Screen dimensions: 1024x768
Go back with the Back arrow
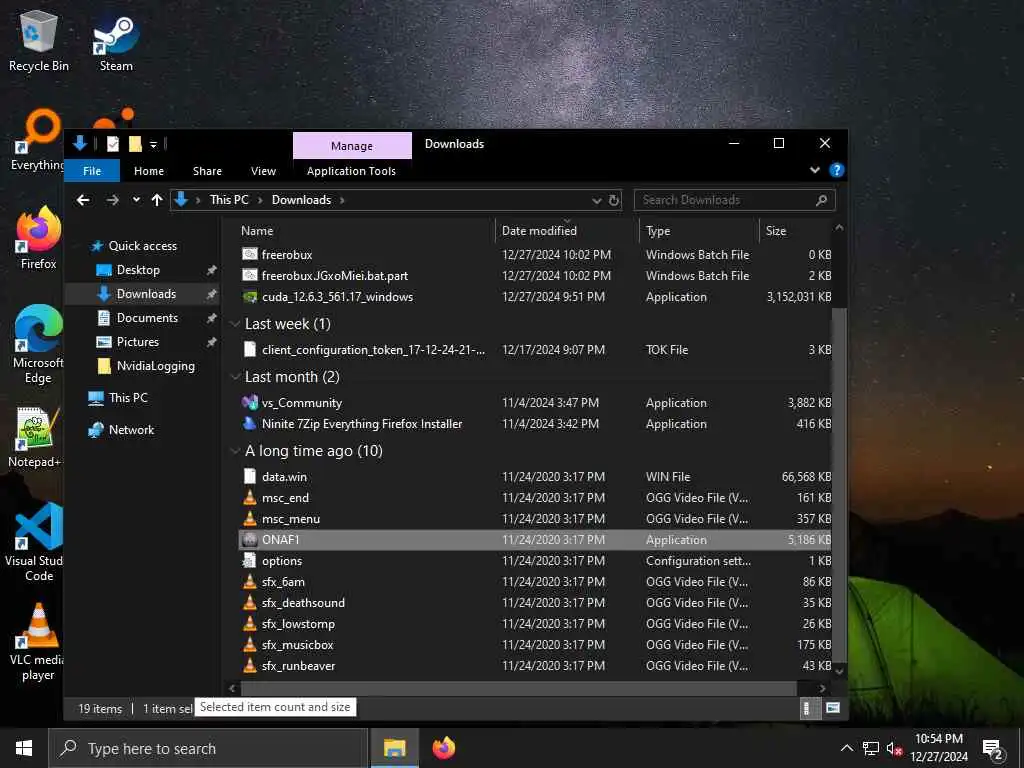[x=83, y=200]
